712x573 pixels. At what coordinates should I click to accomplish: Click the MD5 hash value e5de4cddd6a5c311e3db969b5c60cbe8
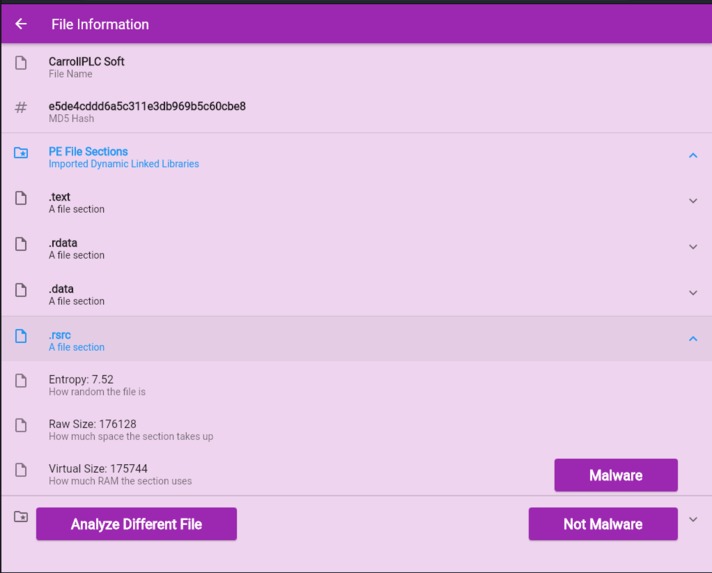pos(147,106)
